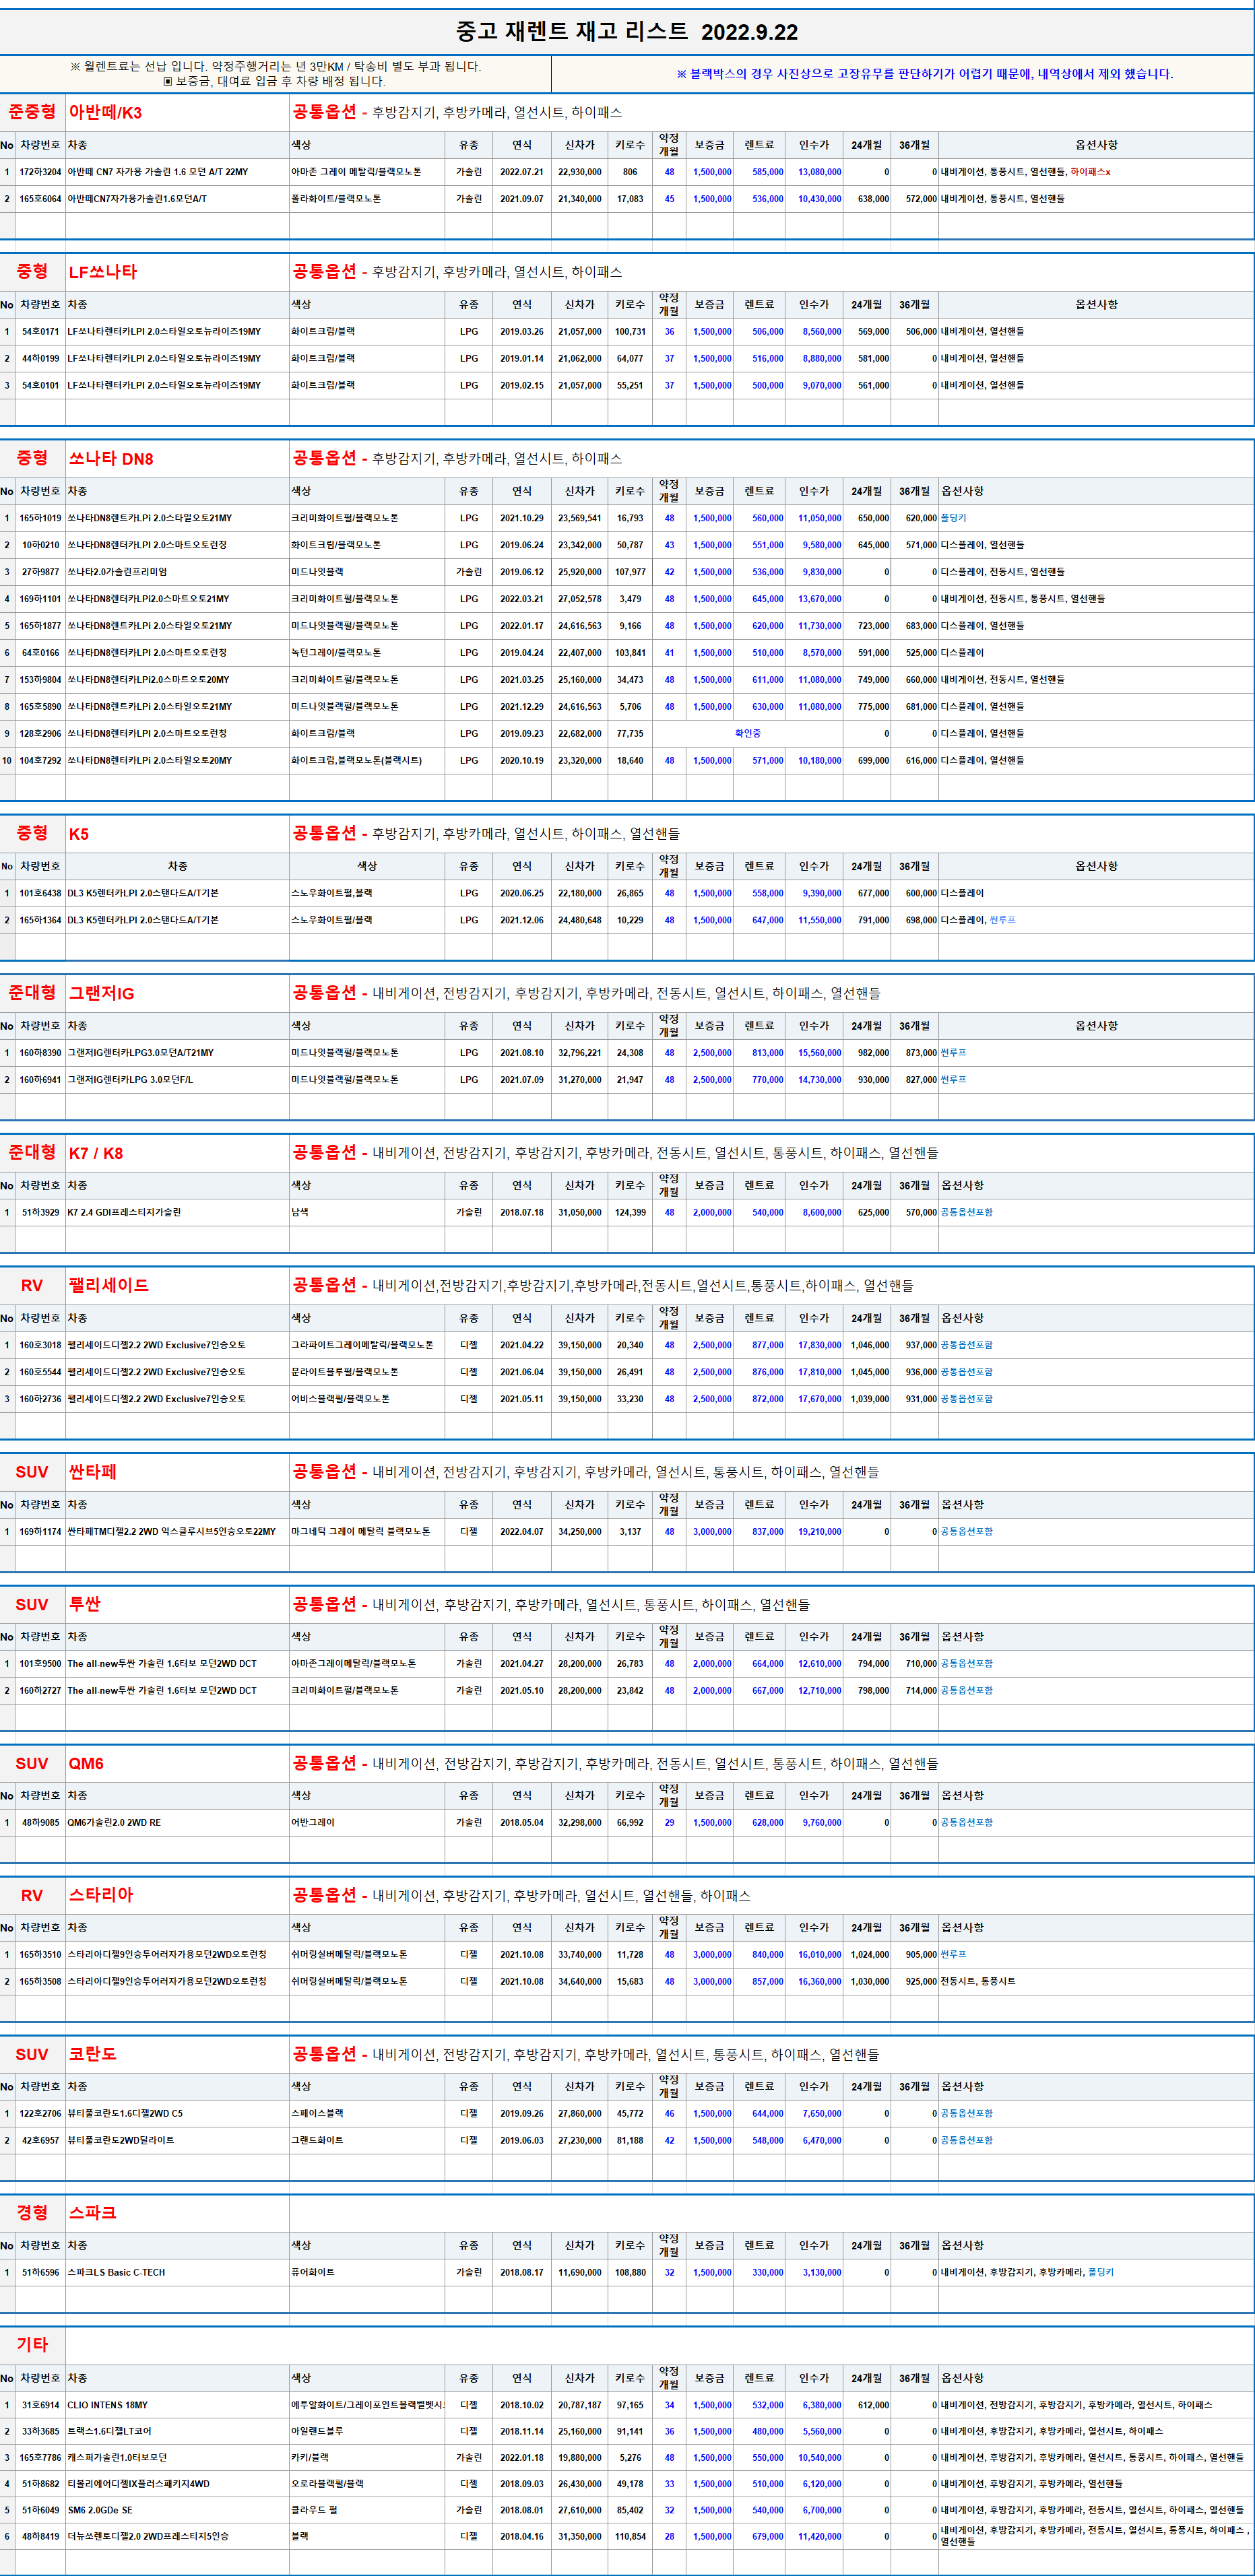Click the mileage cell '107,977'
Viewport: 1255px width, 2576px height.
coord(630,572)
